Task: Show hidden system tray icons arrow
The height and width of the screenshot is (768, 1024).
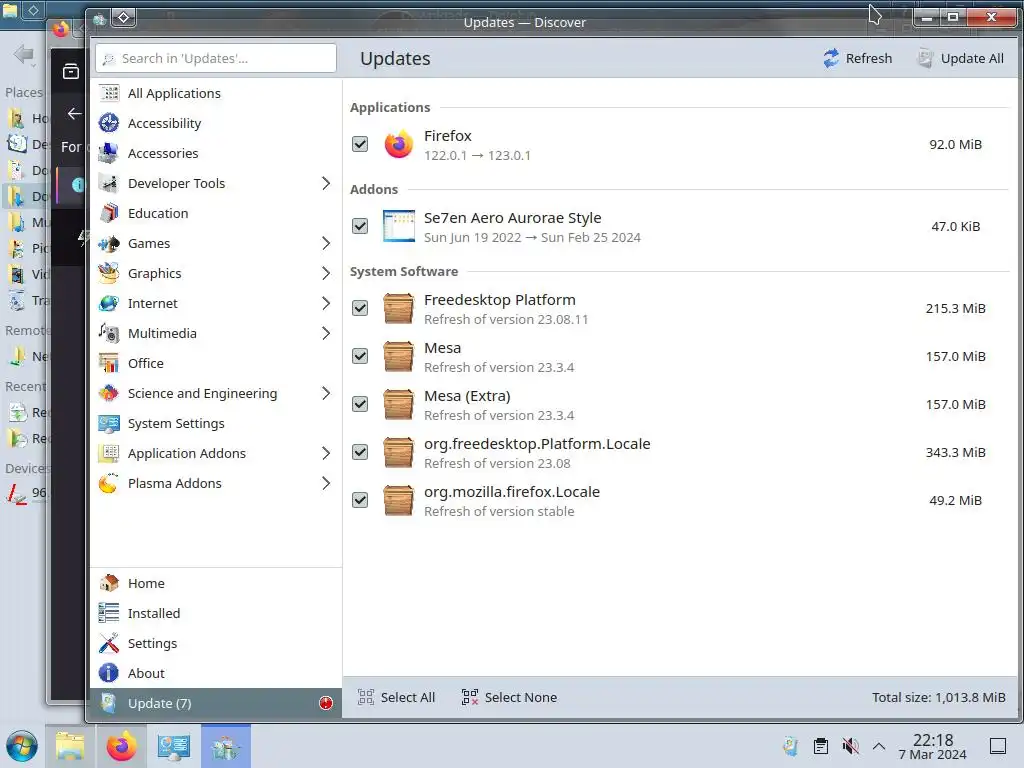Action: (879, 746)
